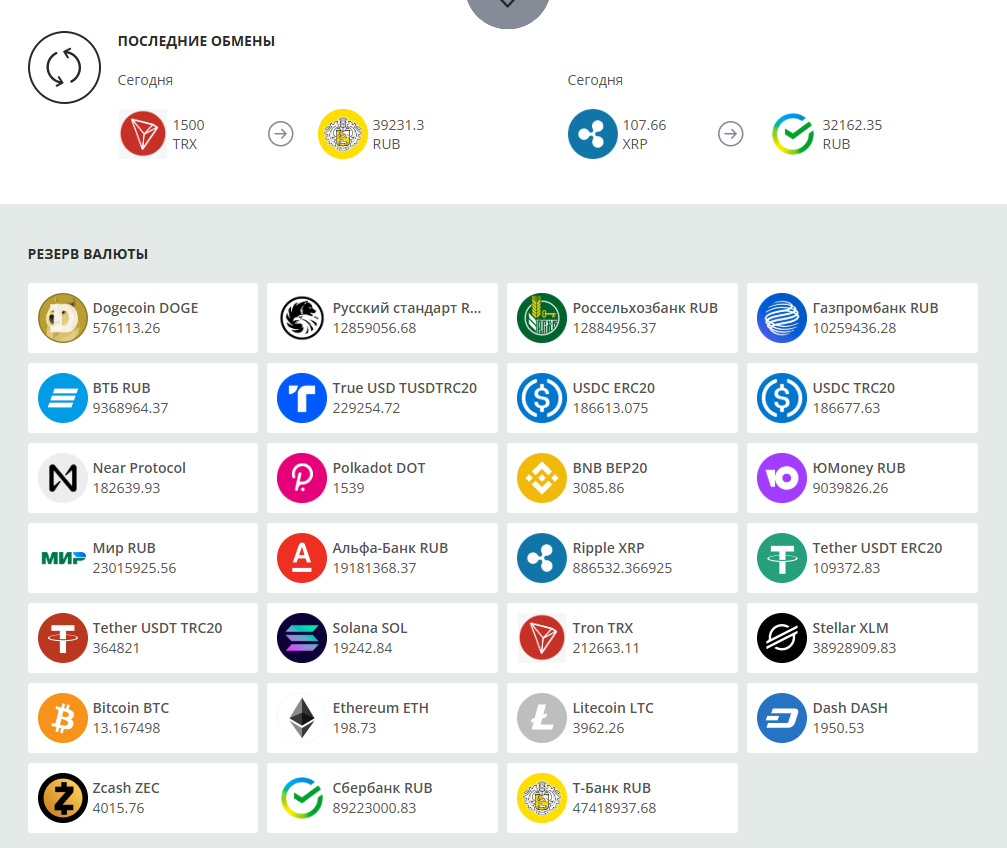This screenshot has height=848, width=1007.
Task: Open the Bitcoin BTC reserve label
Action: pyautogui.click(x=131, y=708)
